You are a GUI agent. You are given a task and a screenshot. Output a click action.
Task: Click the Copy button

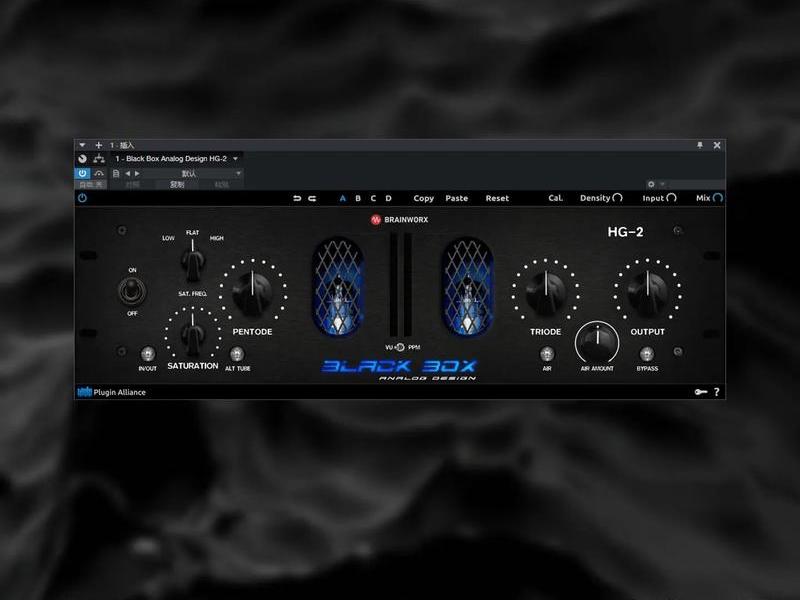point(423,198)
